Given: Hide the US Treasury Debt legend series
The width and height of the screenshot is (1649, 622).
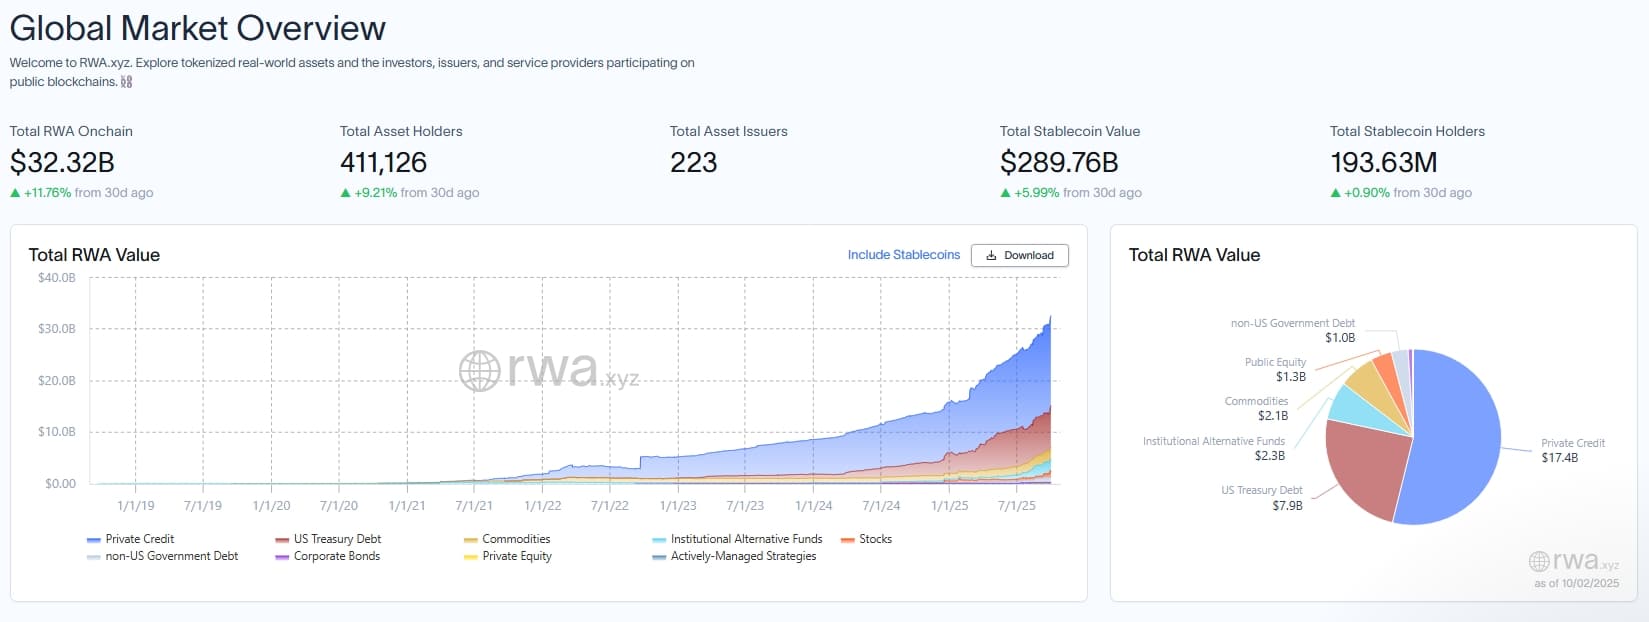Looking at the screenshot, I should (336, 539).
